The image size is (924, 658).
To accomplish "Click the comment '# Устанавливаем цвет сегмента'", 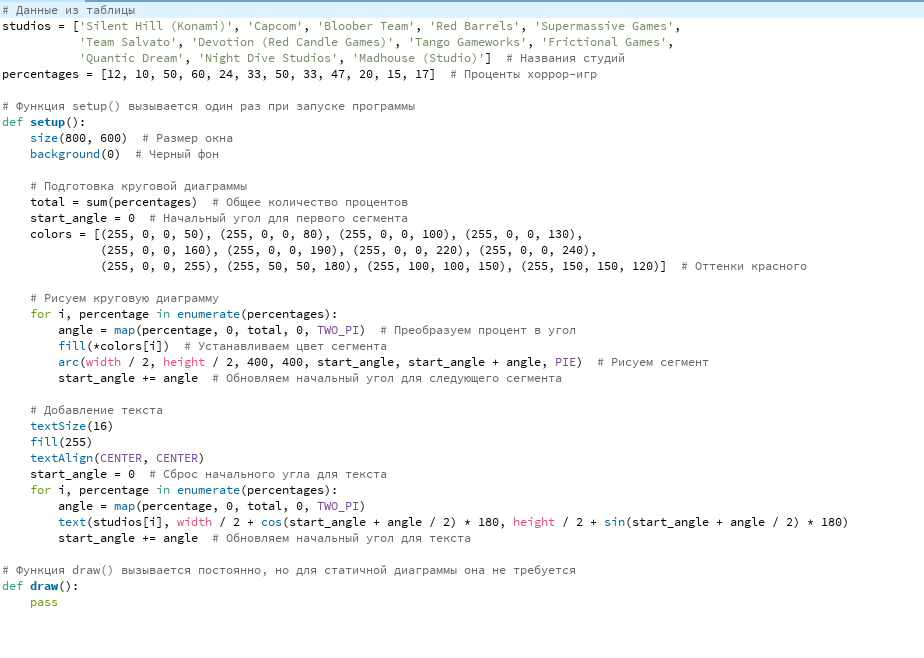I will coord(285,346).
